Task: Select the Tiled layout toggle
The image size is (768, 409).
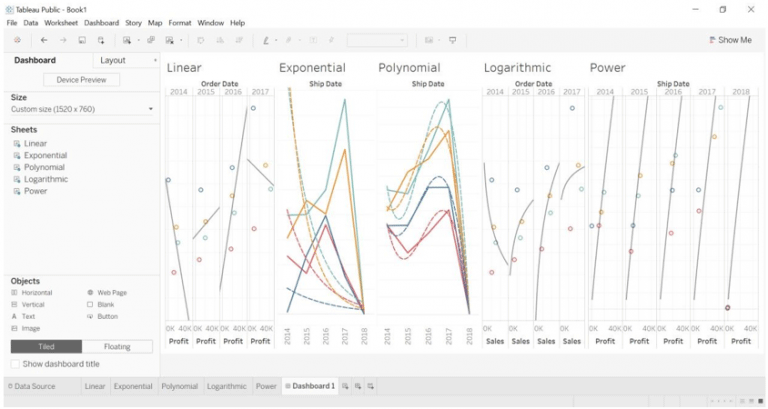Action: click(46, 346)
